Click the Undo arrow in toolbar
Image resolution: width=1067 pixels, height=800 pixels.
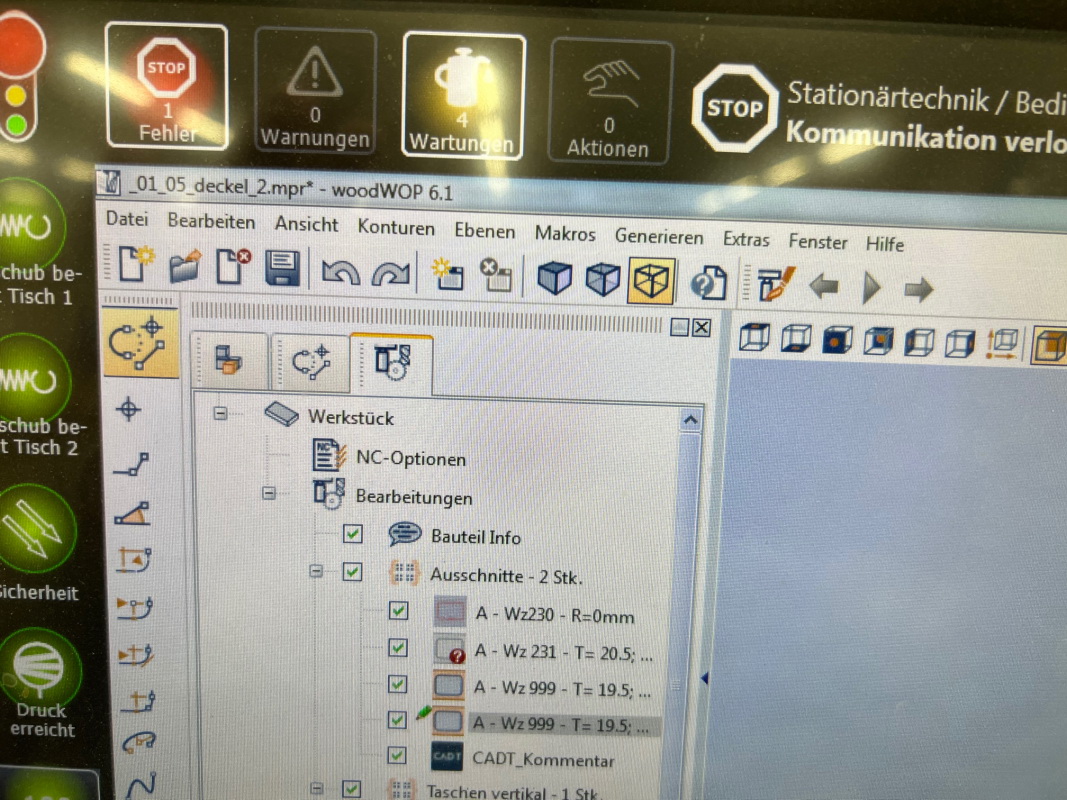(x=340, y=271)
